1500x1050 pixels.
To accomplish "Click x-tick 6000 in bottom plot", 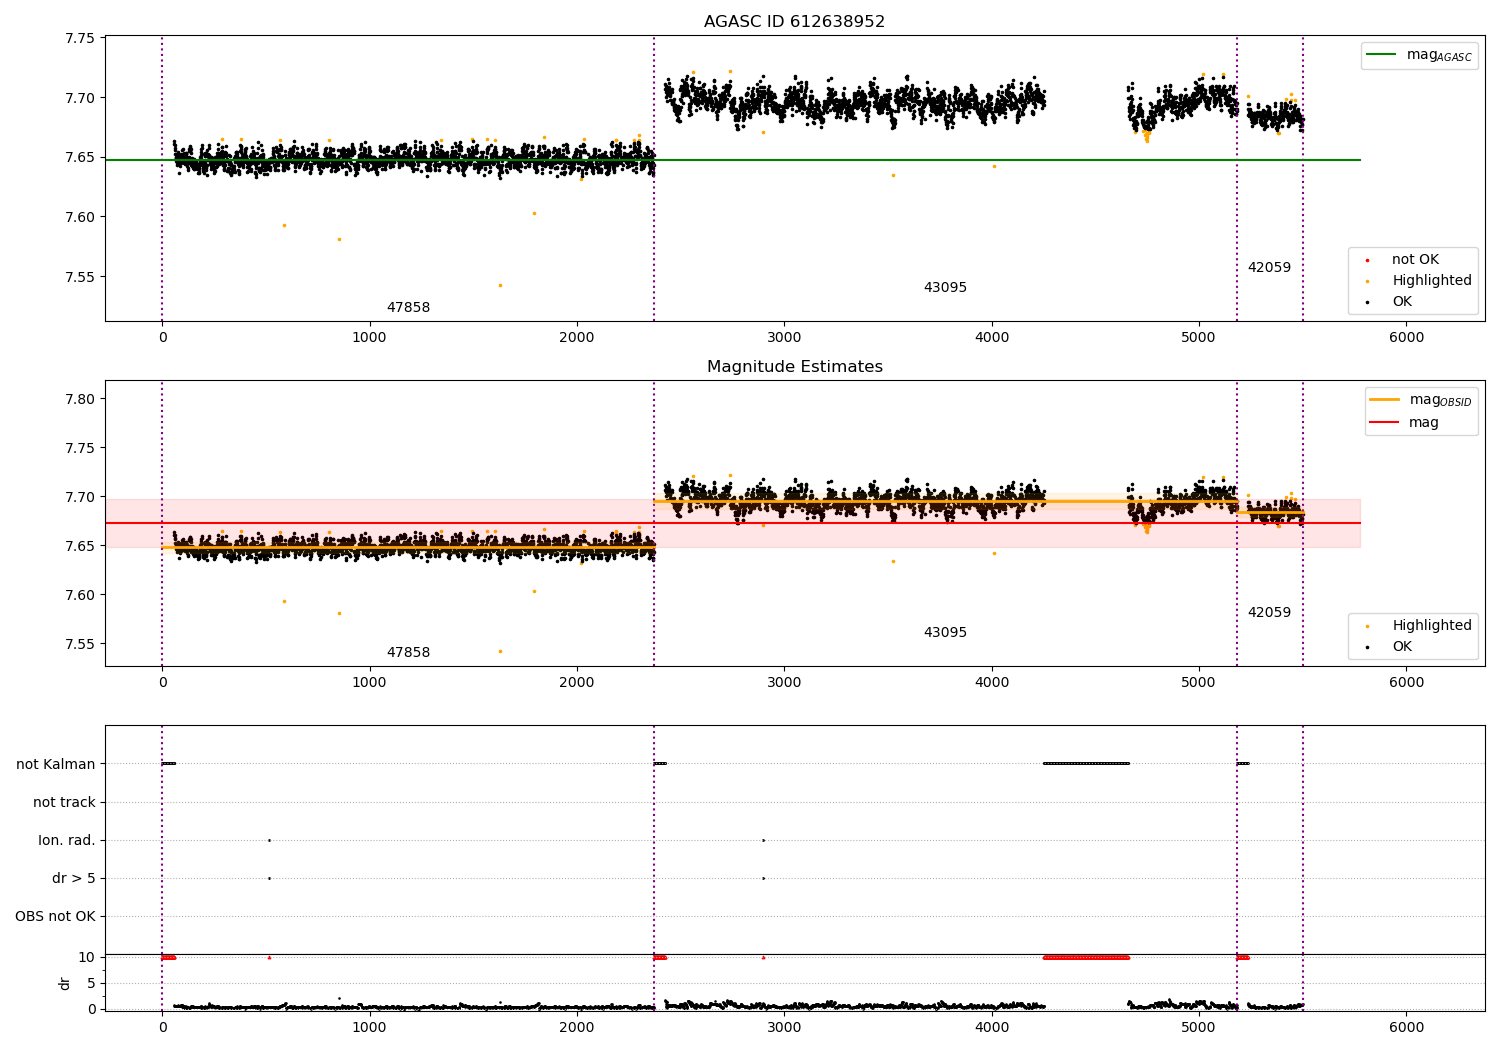I will [1406, 1027].
